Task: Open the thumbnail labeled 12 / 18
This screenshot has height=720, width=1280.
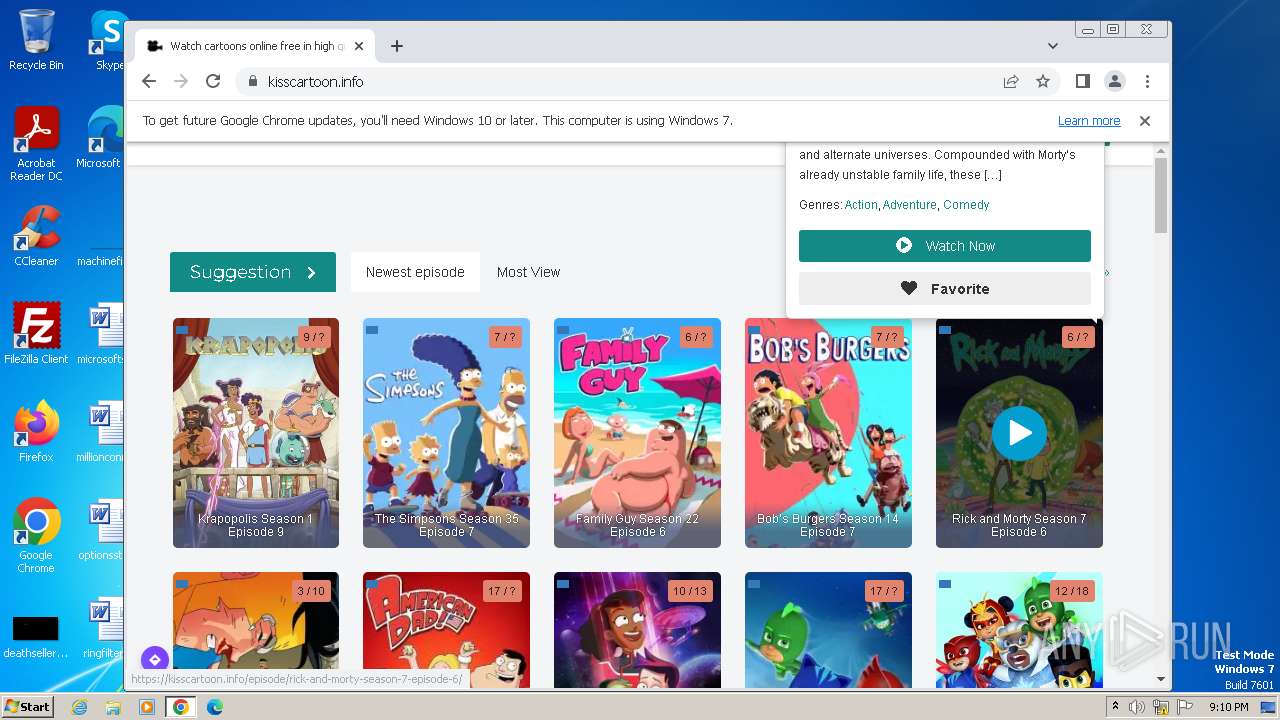Action: point(1019,630)
